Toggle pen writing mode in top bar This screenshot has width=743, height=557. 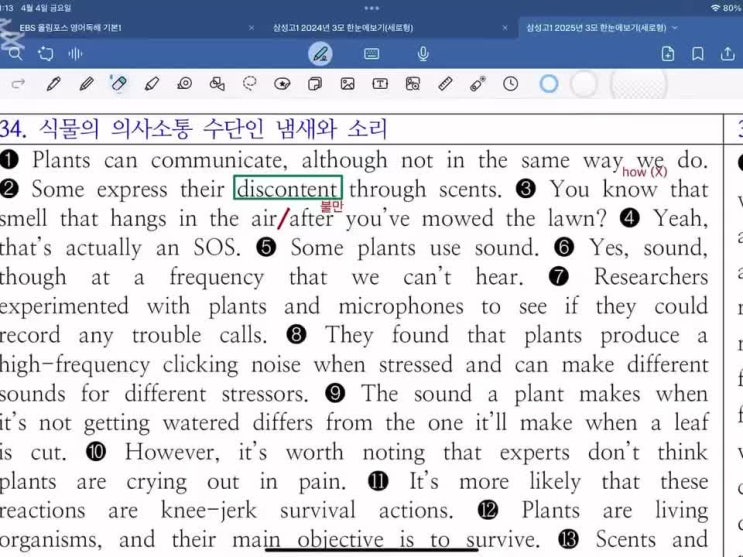pos(320,54)
